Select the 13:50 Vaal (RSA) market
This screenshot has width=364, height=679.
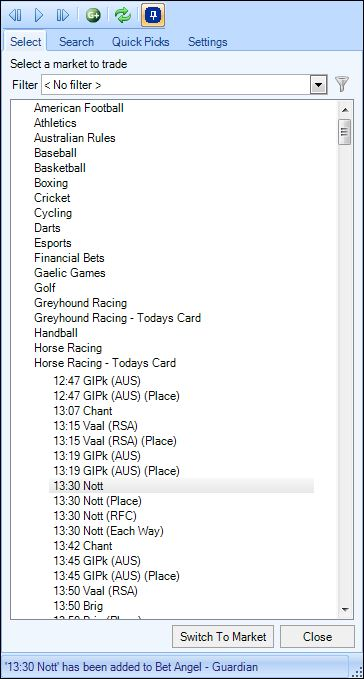(96, 591)
